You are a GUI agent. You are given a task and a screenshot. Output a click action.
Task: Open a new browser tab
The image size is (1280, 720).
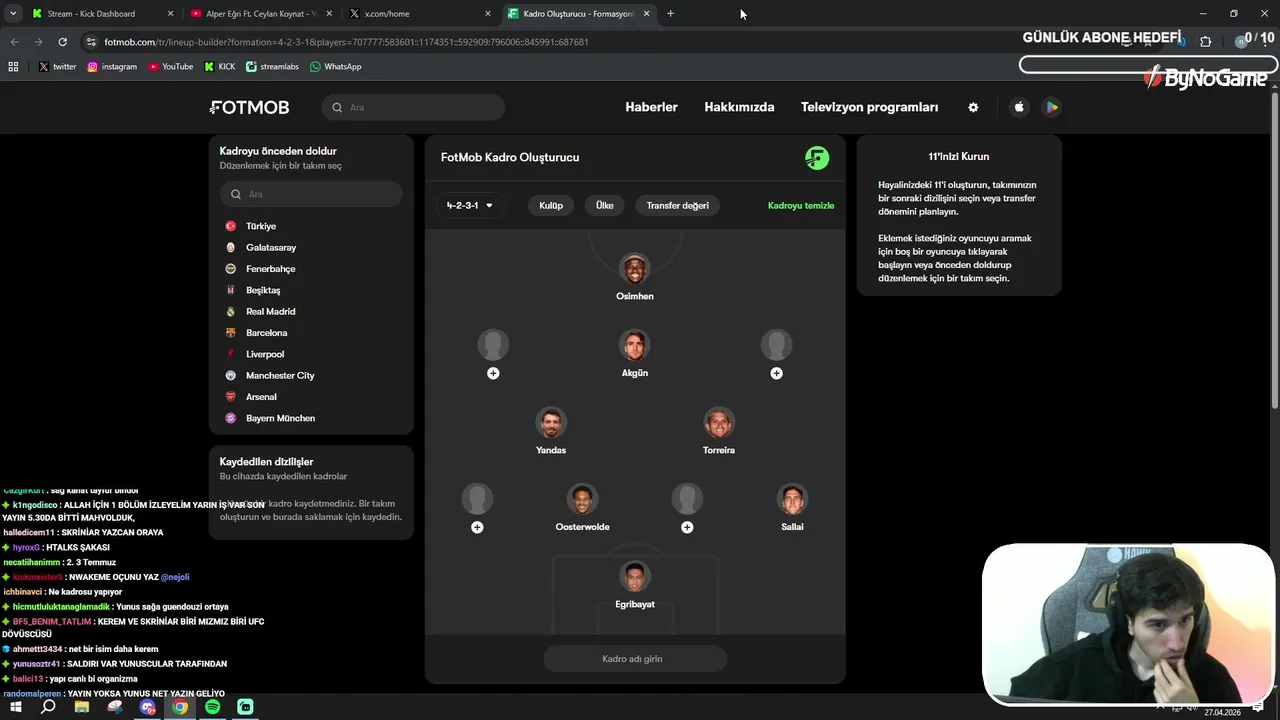tap(670, 14)
